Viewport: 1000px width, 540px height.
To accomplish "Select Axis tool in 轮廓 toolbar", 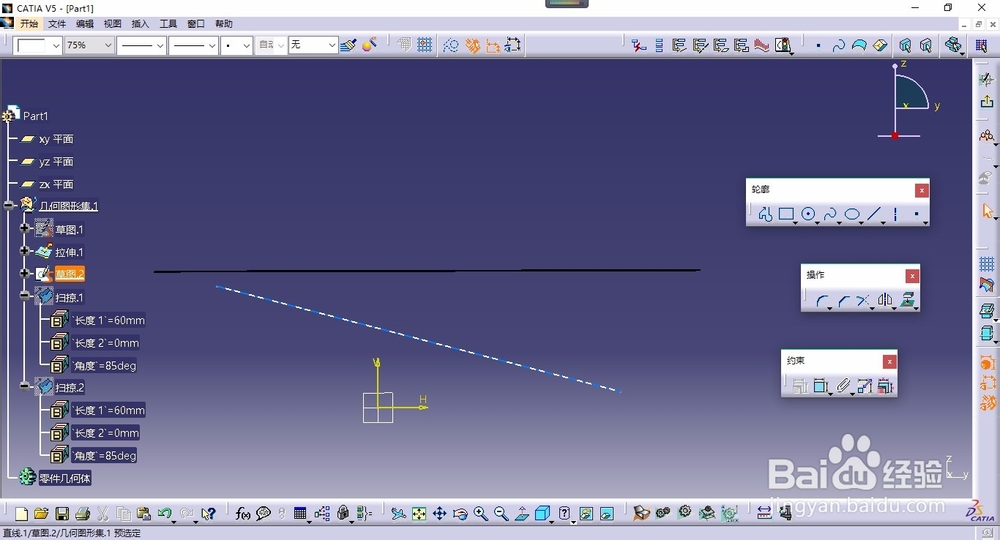I will [x=895, y=214].
